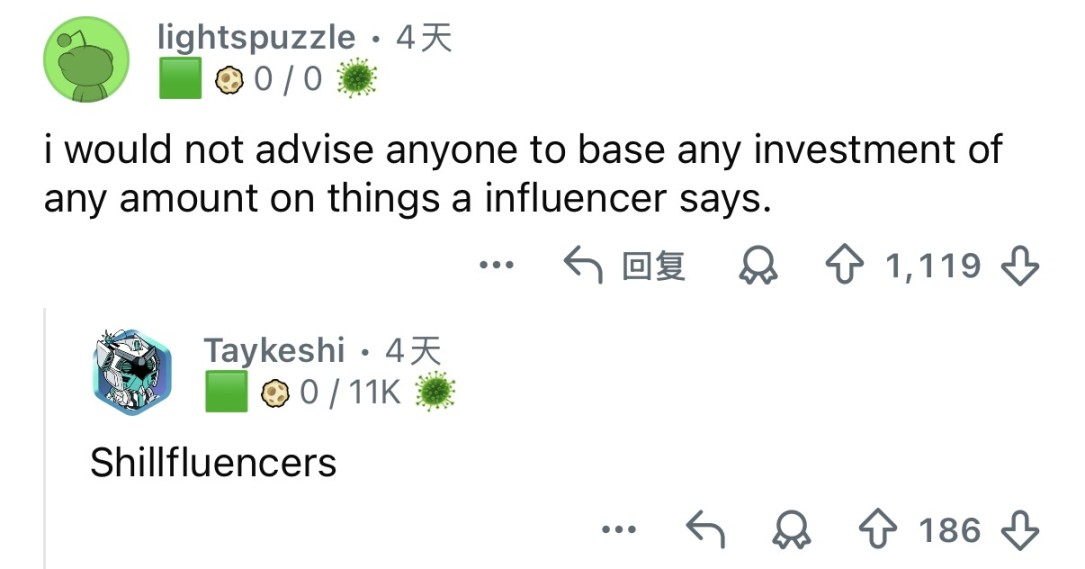The width and height of the screenshot is (1085, 569).
Task: Upvote Taykeshi's Shillfluencers reply
Action: pyautogui.click(x=881, y=529)
